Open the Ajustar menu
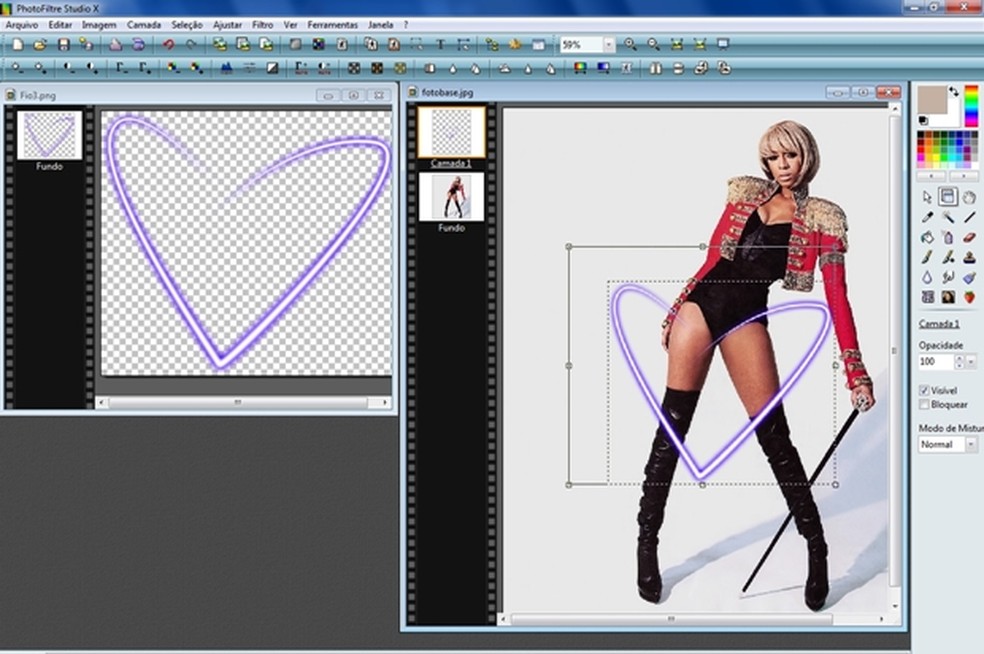Viewport: 984px width, 654px height. point(227,25)
